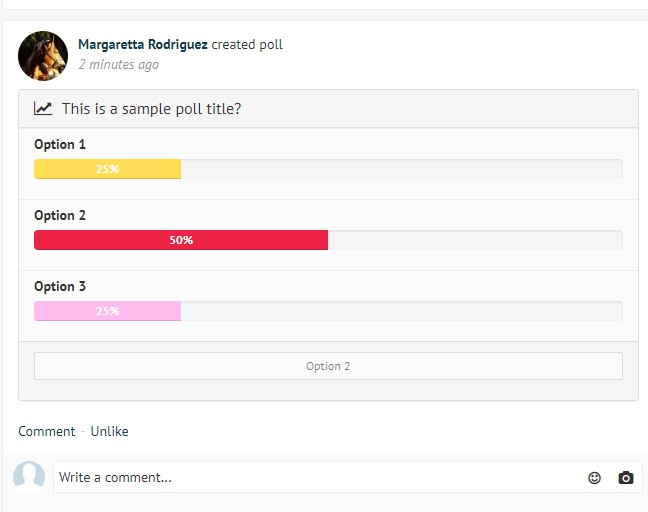This screenshot has width=648, height=512.
Task: Click Unlike under the poll
Action: pyautogui.click(x=110, y=431)
